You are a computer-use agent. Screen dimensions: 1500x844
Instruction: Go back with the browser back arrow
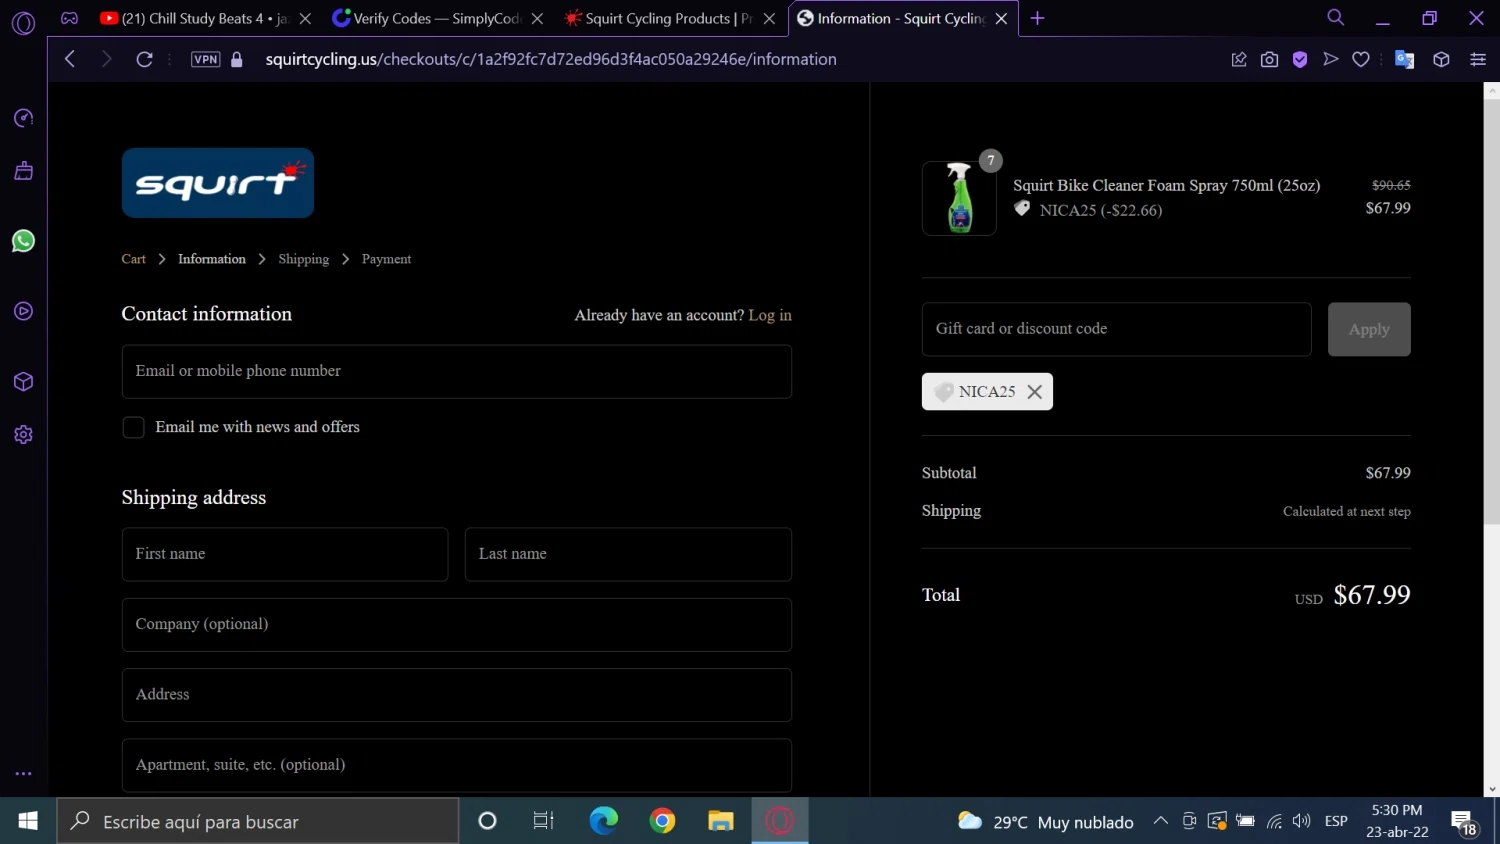tap(70, 59)
